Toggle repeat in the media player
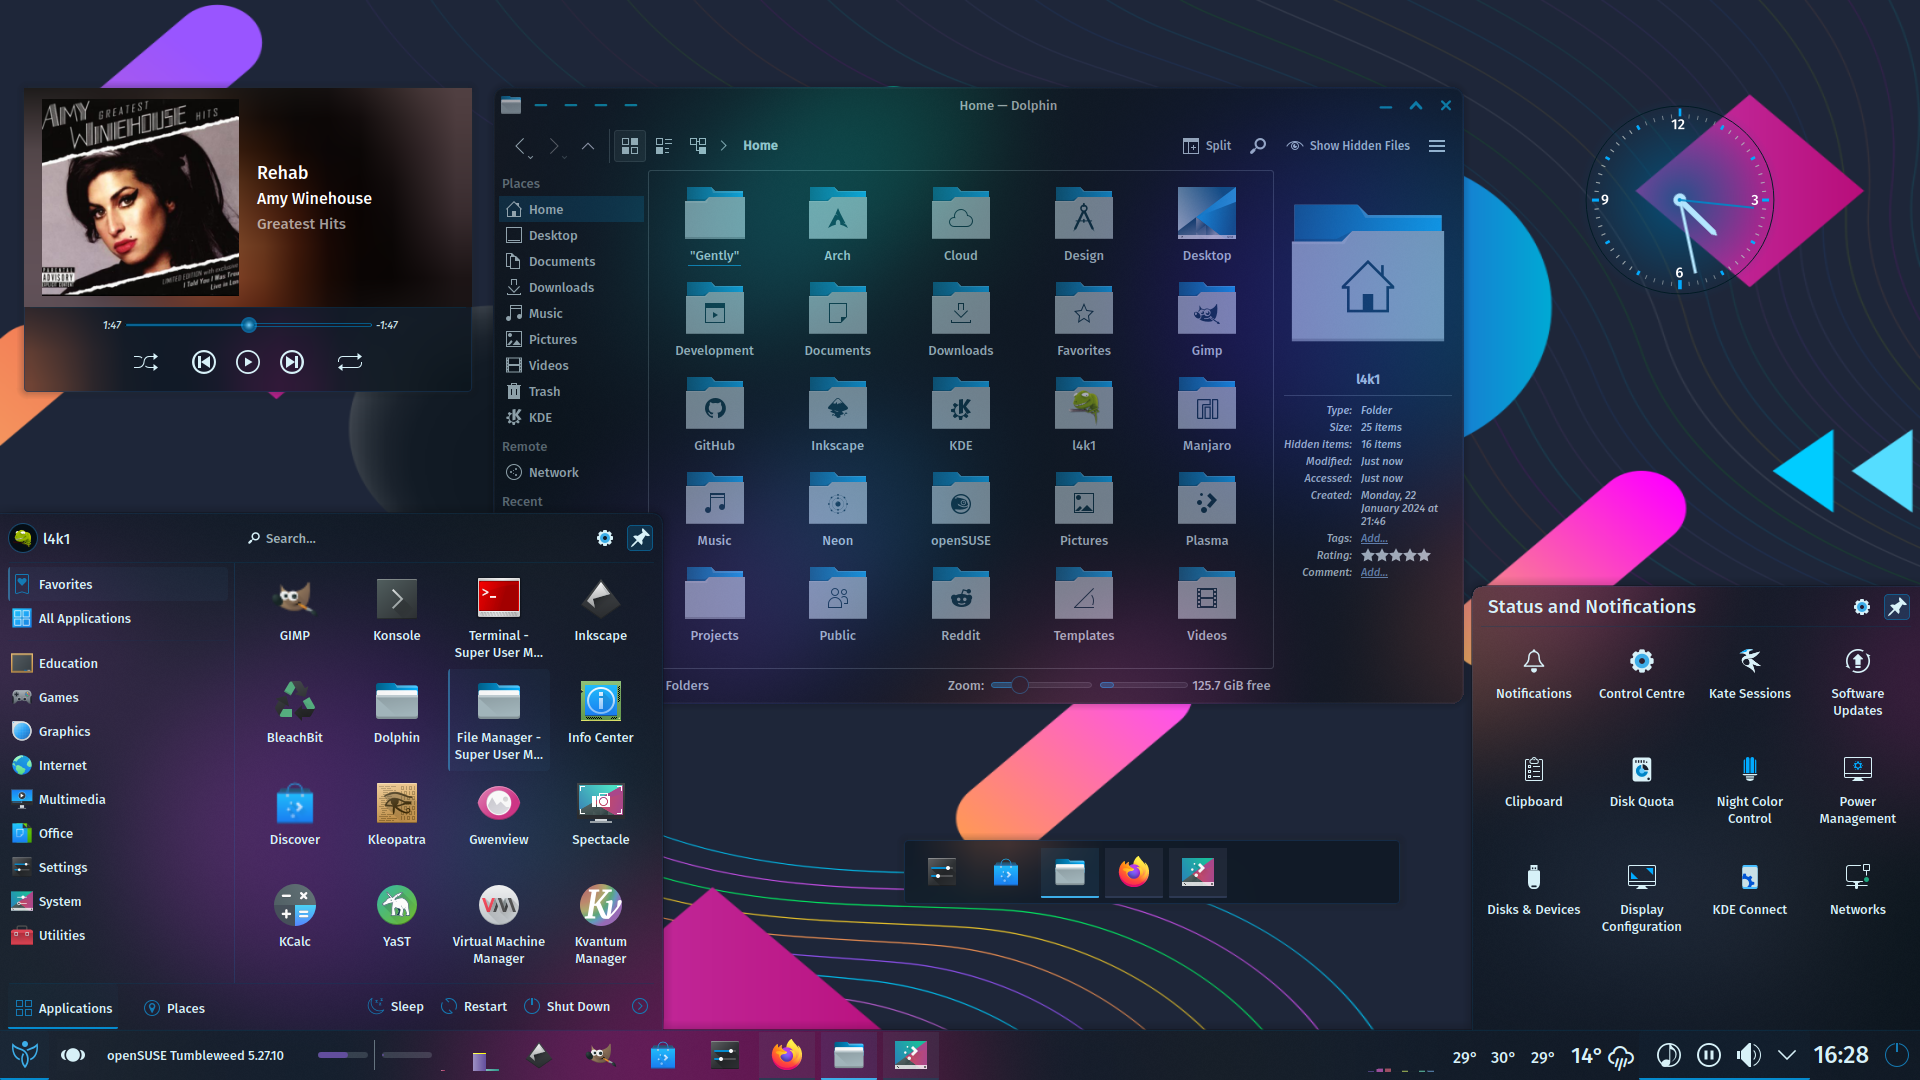 [x=349, y=362]
